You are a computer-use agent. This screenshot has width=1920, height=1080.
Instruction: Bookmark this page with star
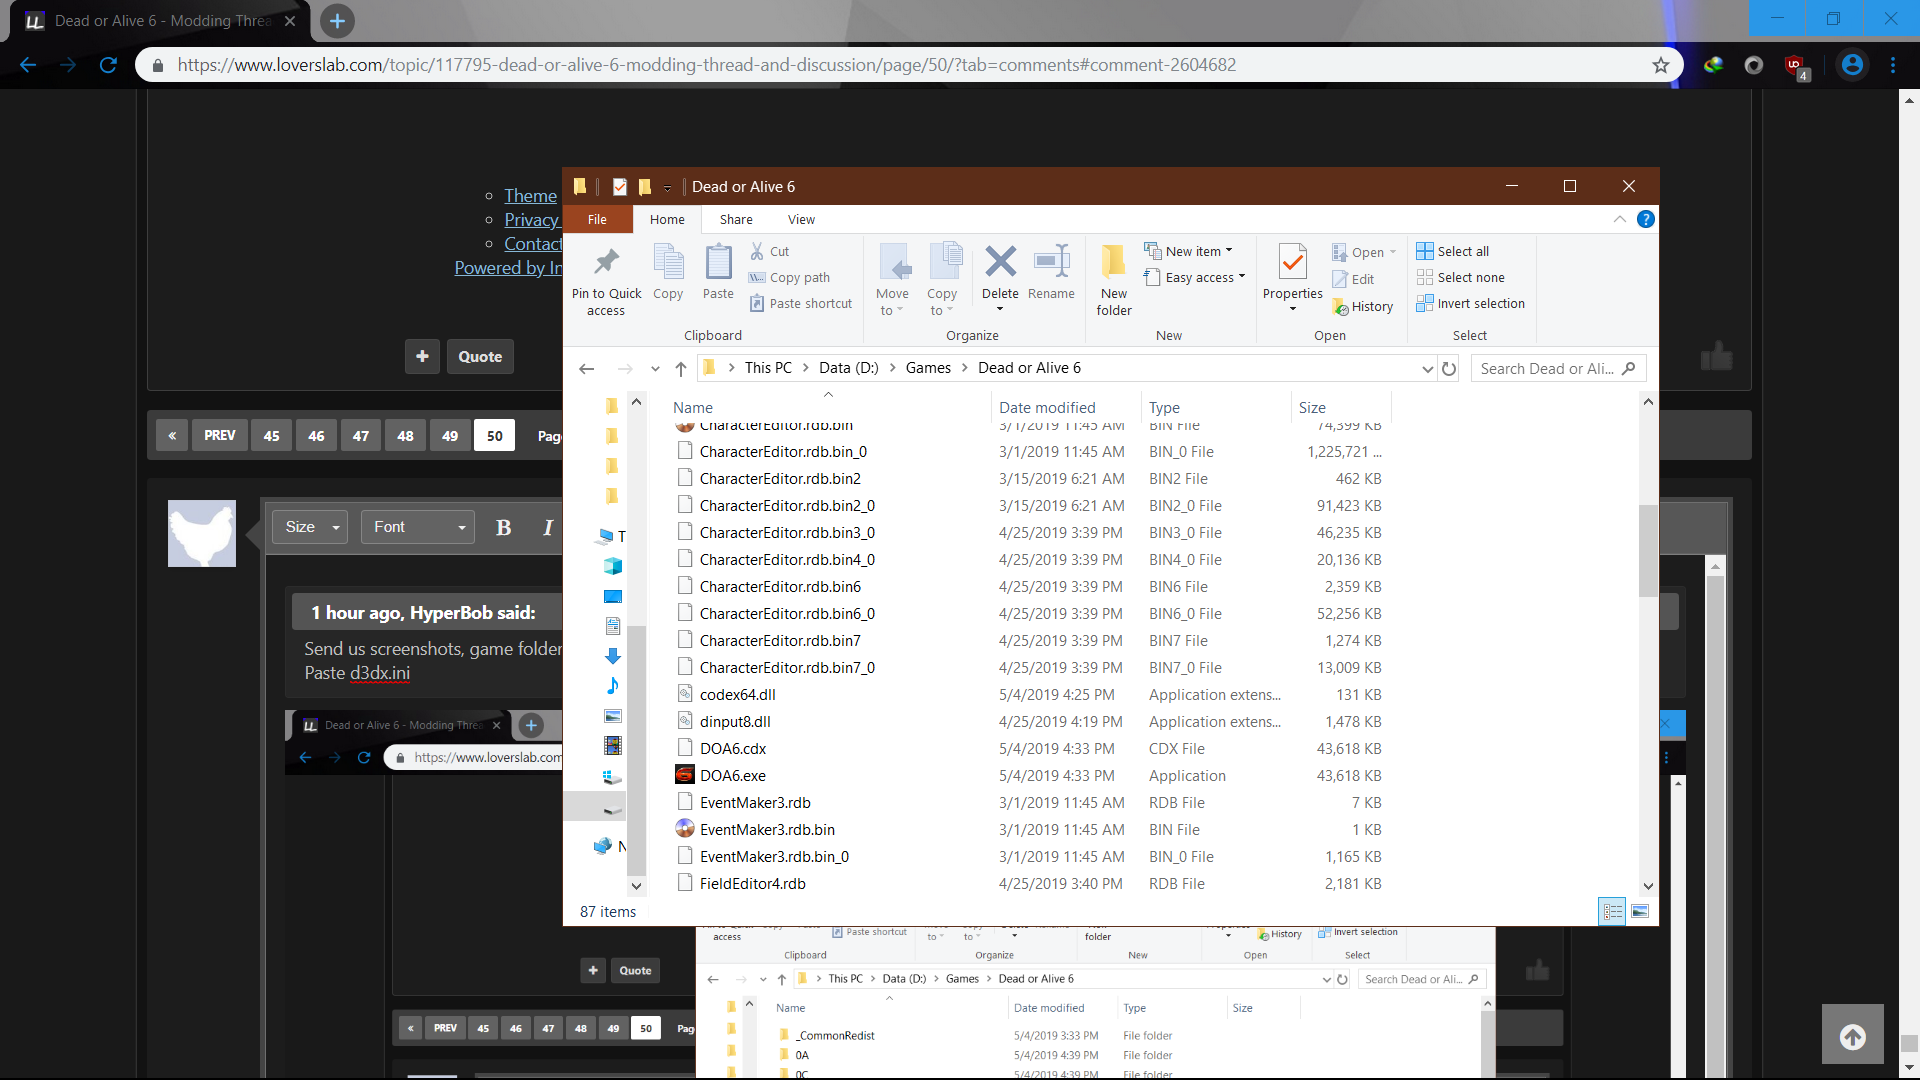(1661, 65)
